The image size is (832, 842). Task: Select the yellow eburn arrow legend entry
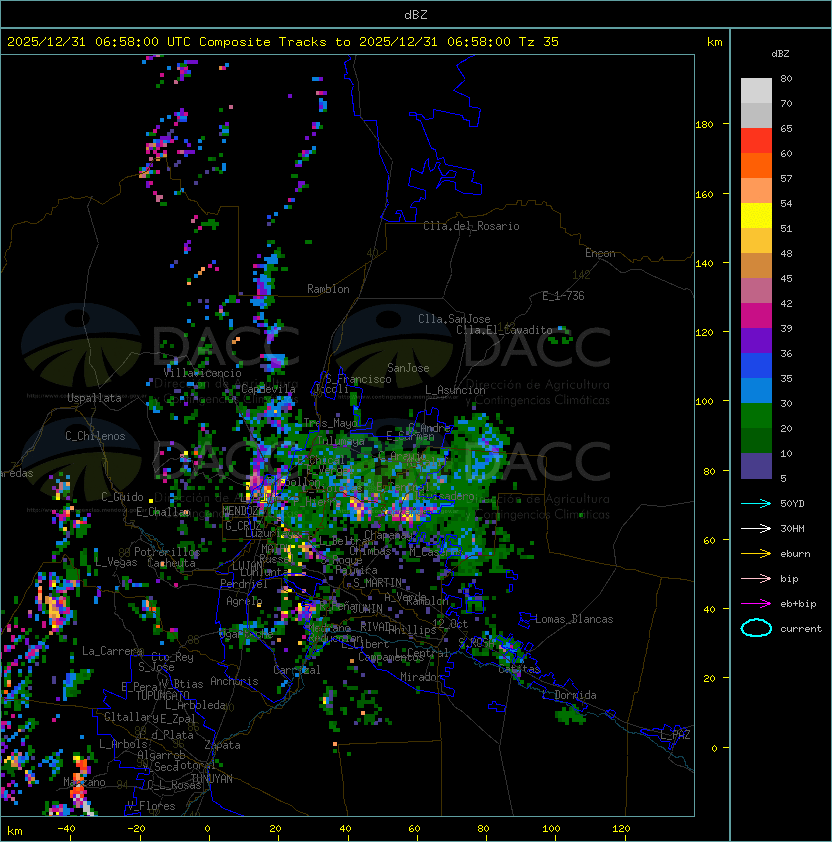756,554
